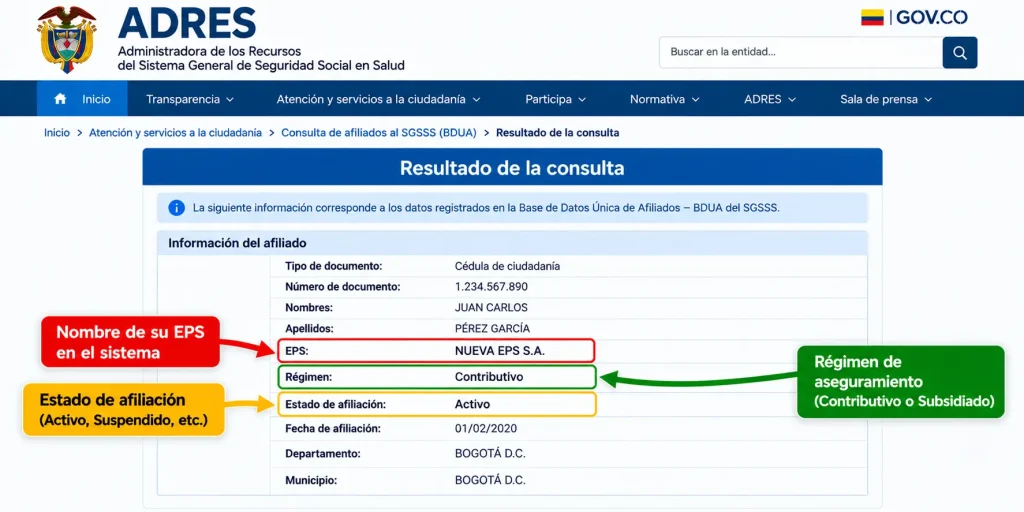
Task: Click the ADRES header title
Action: [x=187, y=23]
